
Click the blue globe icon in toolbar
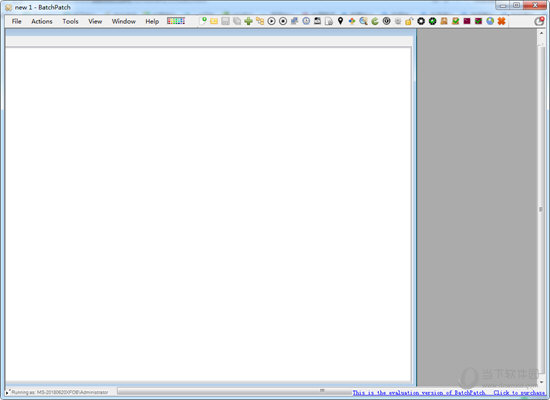pos(490,21)
